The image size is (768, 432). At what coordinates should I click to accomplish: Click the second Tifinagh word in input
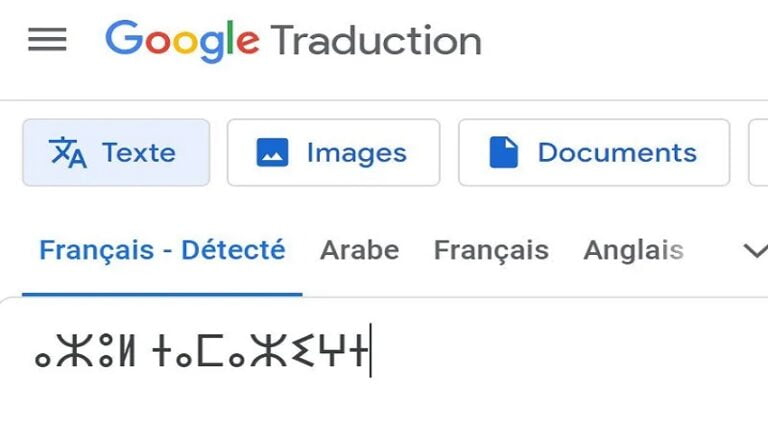point(260,351)
